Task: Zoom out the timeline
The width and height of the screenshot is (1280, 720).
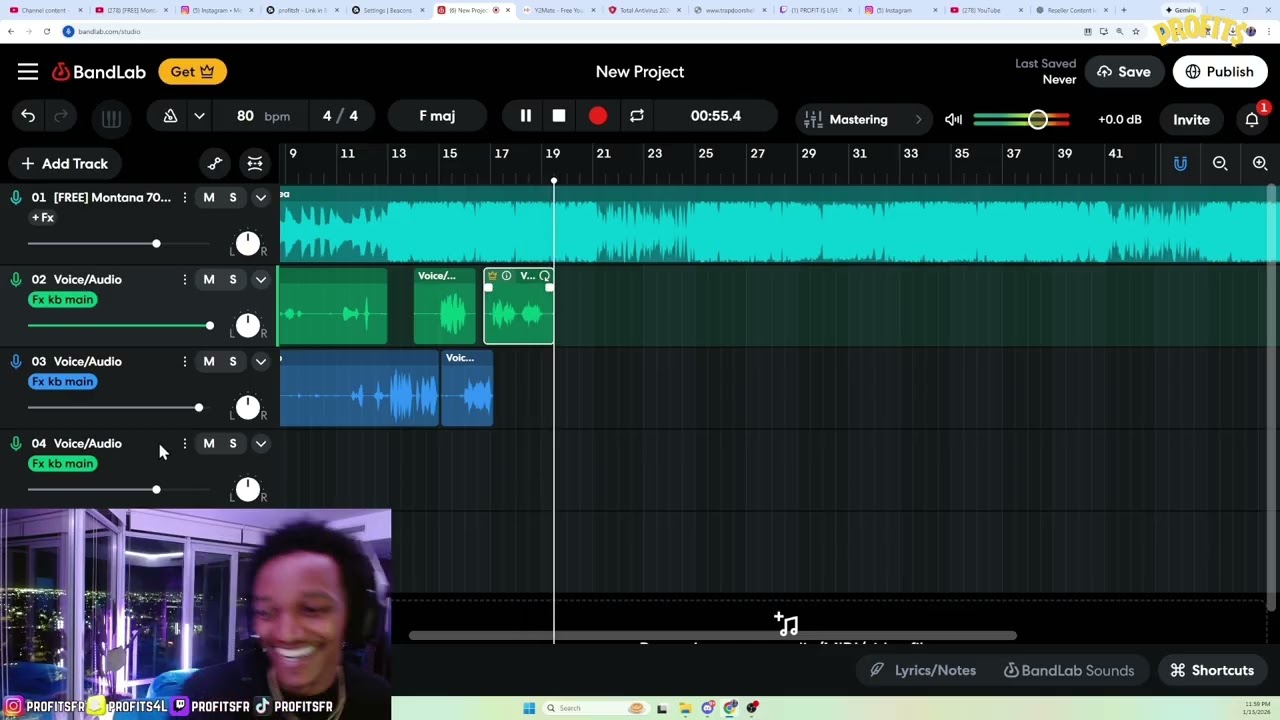Action: pos(1220,163)
